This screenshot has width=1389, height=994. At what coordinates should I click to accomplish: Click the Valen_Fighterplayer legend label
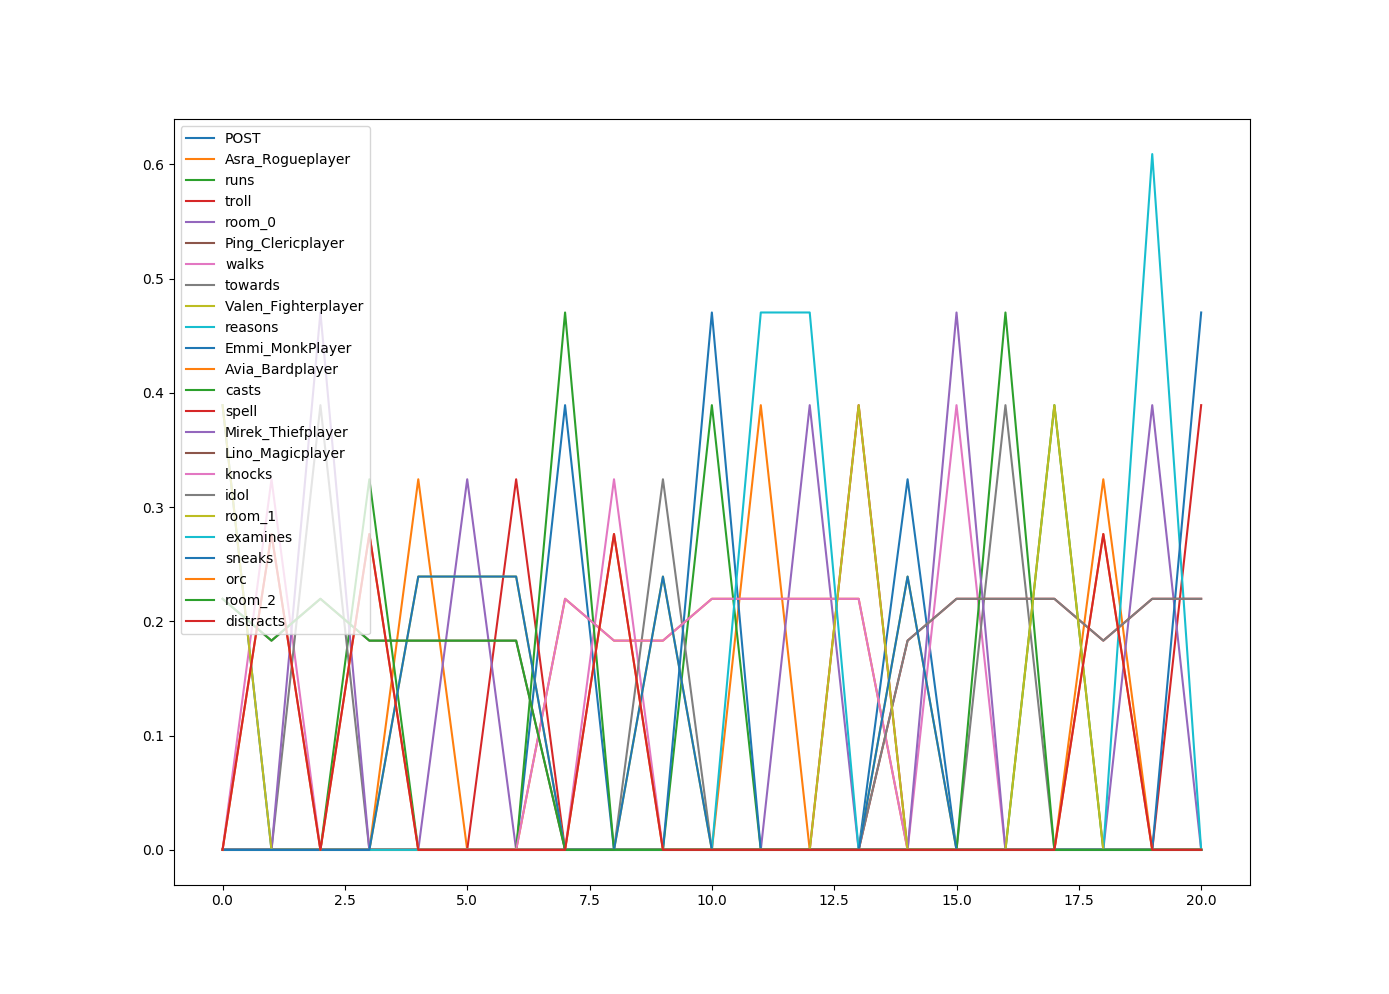[293, 306]
